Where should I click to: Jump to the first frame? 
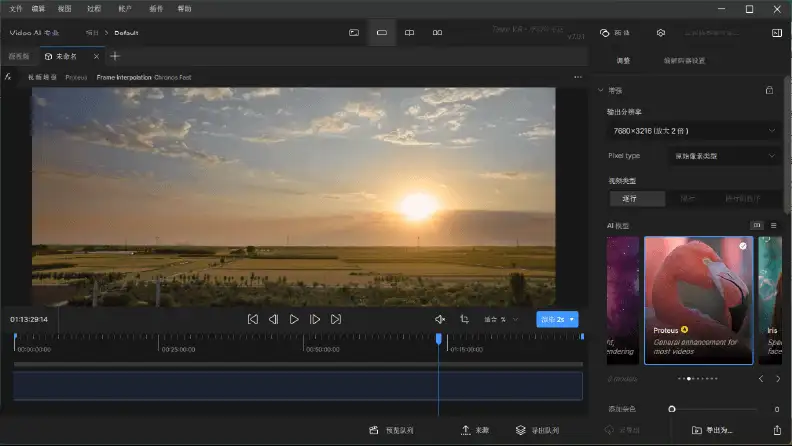click(253, 319)
